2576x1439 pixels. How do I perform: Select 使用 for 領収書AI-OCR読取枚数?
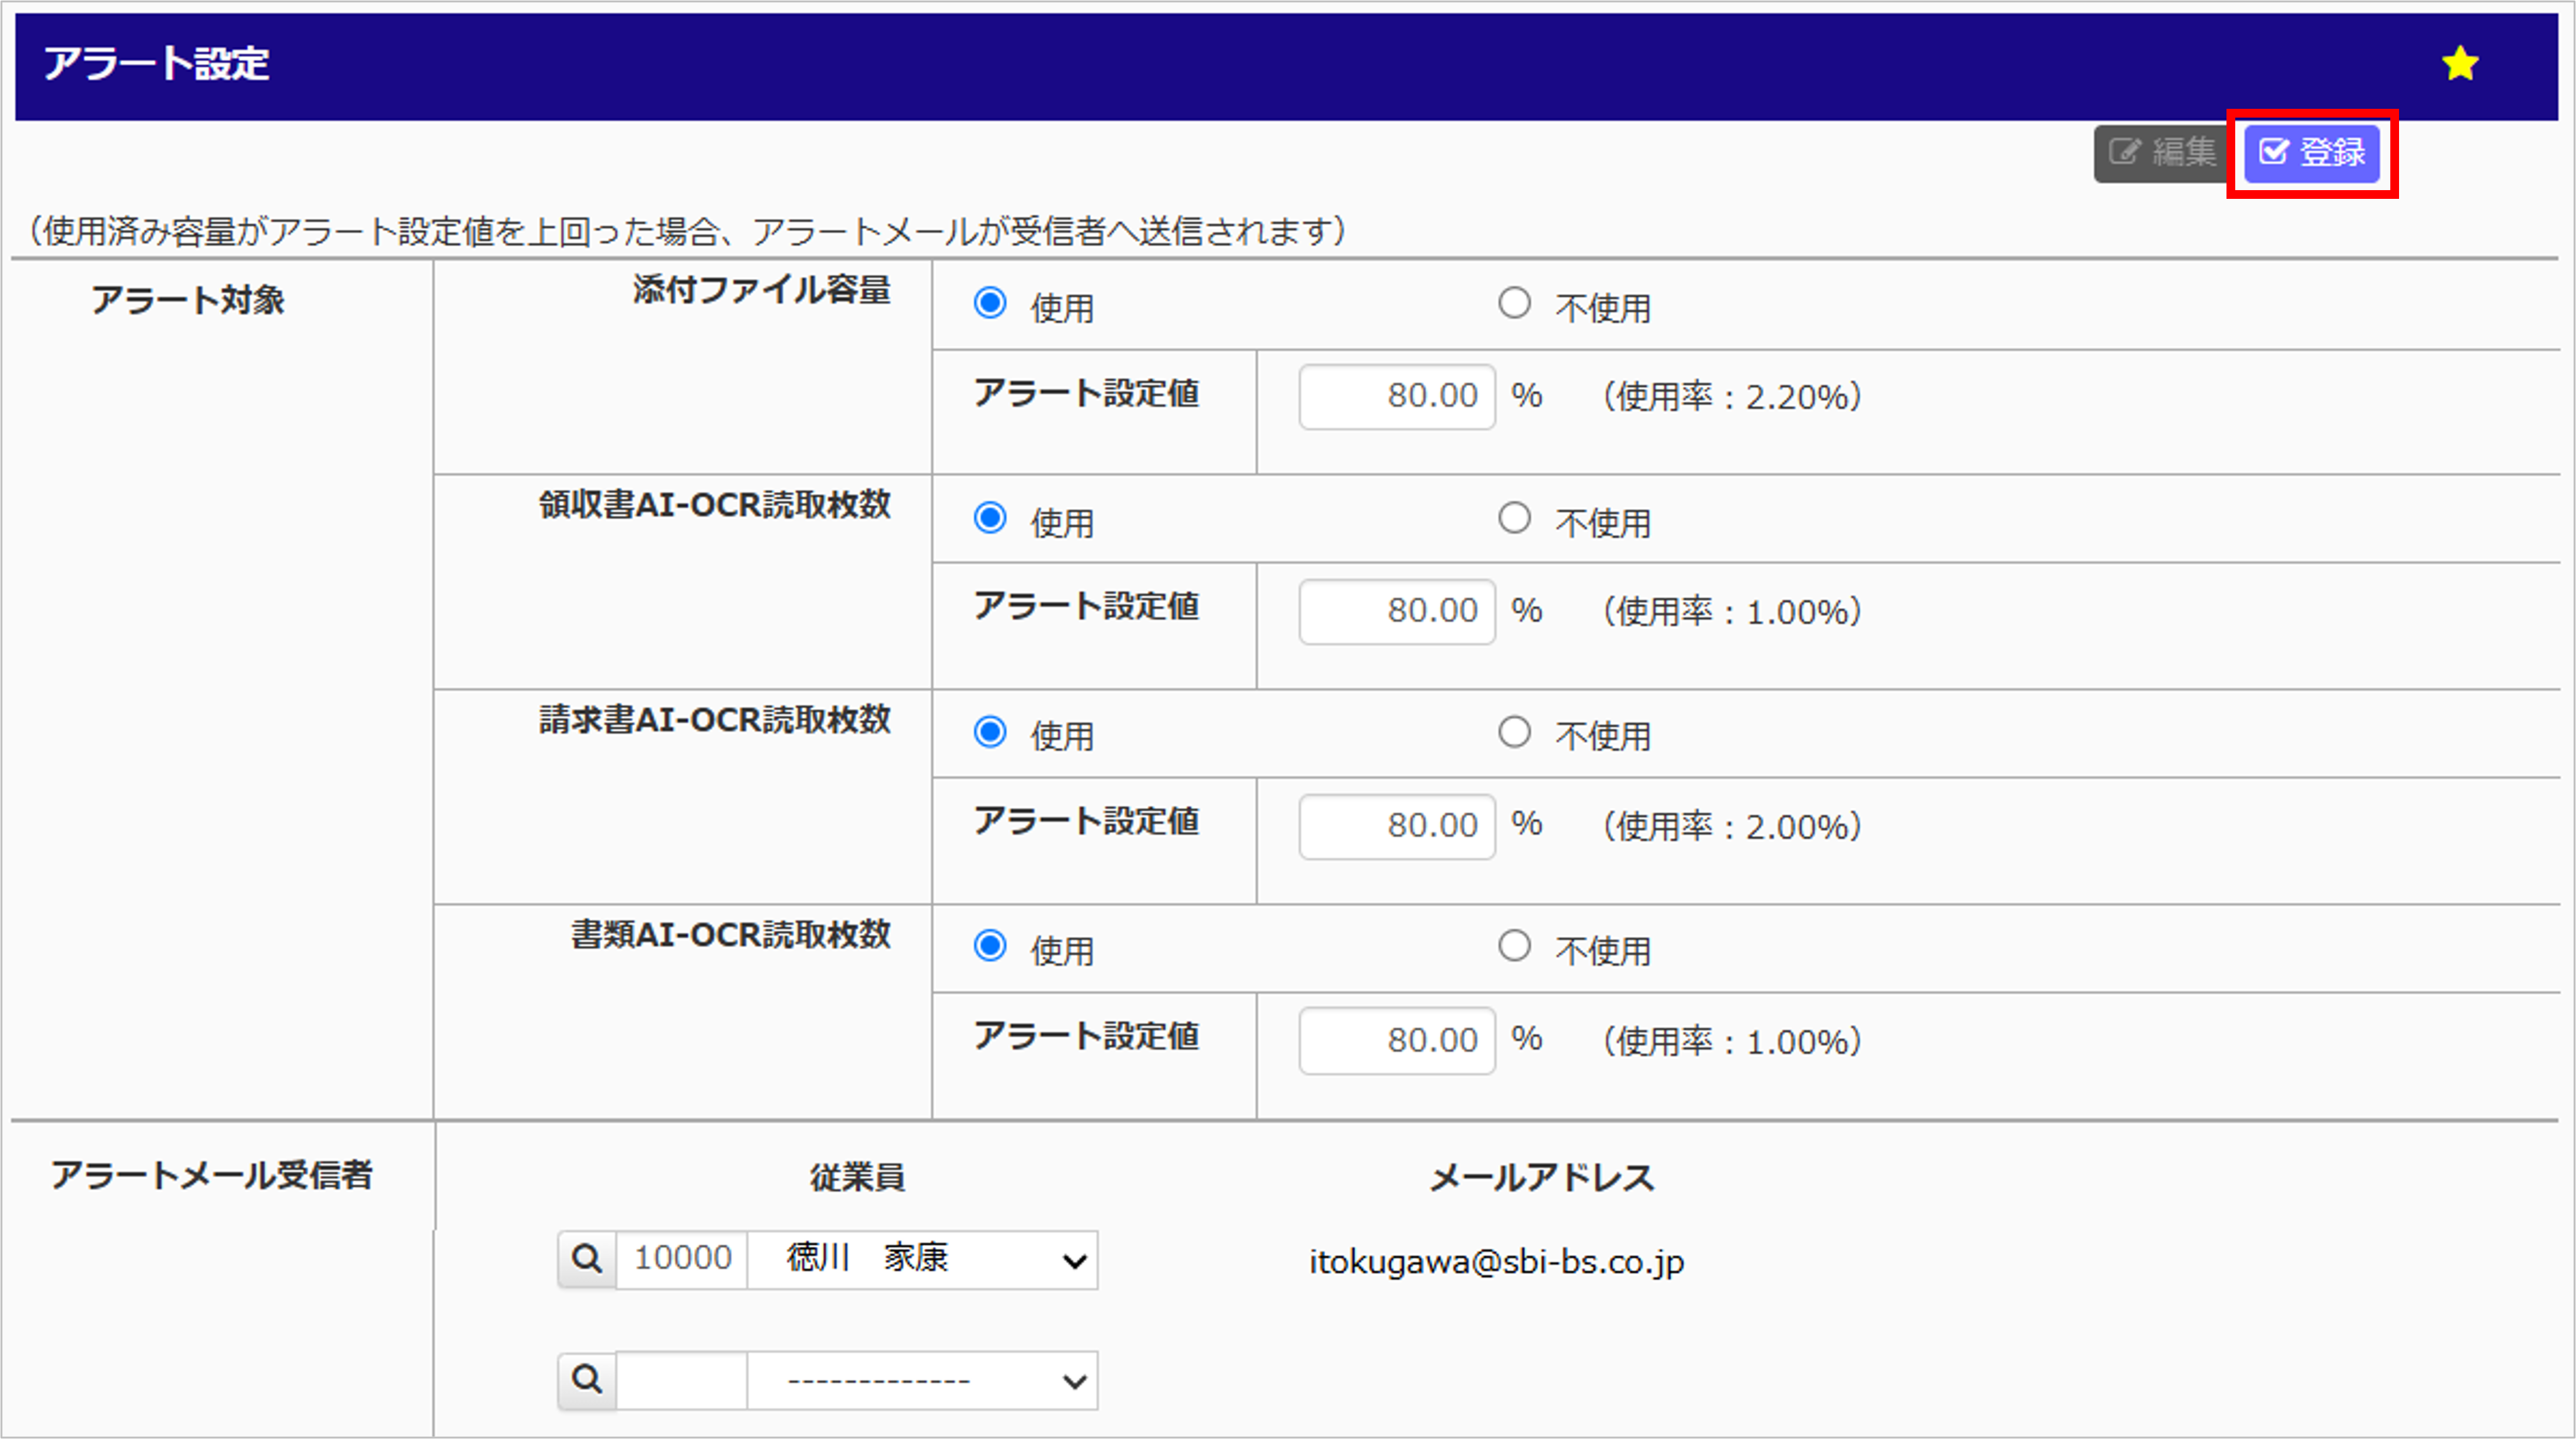(990, 518)
